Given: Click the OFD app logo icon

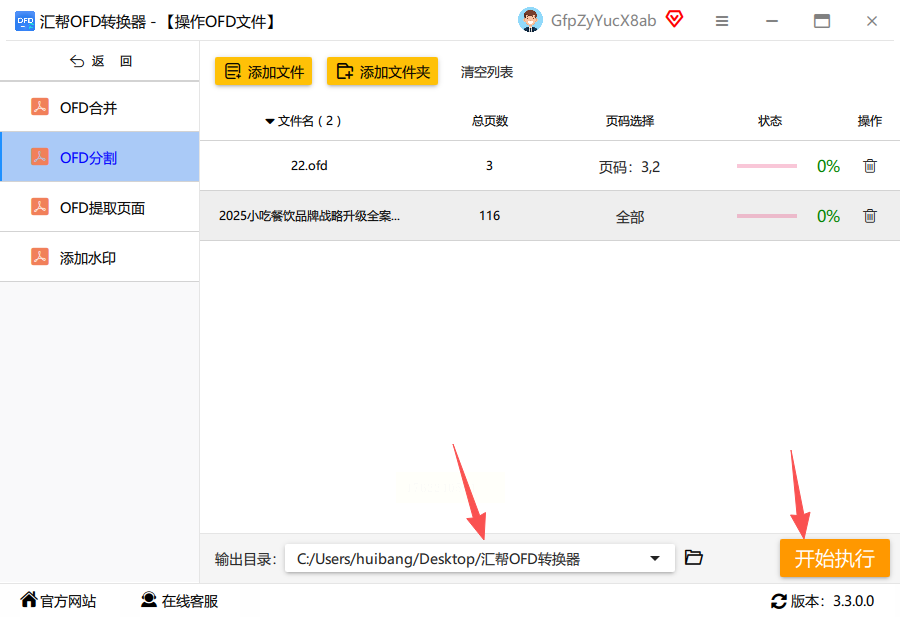Looking at the screenshot, I should (x=25, y=21).
